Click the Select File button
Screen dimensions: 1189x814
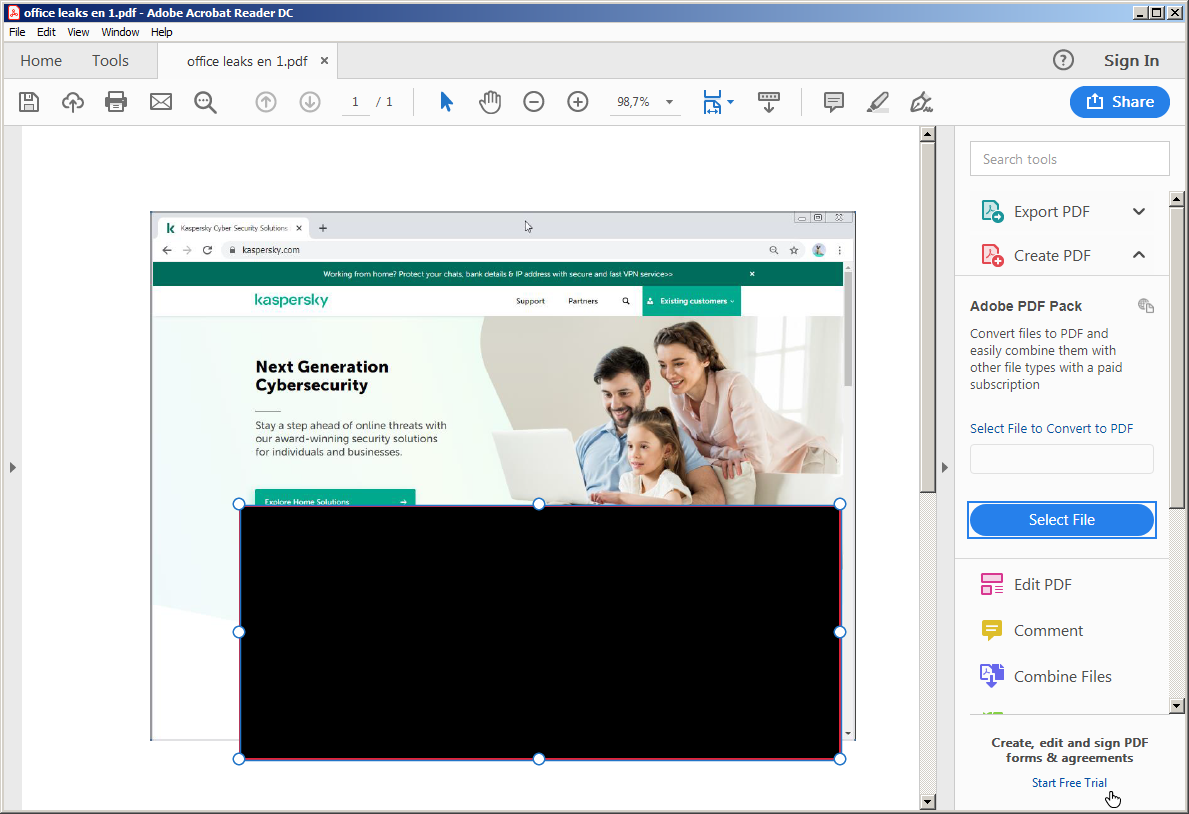coord(1062,520)
